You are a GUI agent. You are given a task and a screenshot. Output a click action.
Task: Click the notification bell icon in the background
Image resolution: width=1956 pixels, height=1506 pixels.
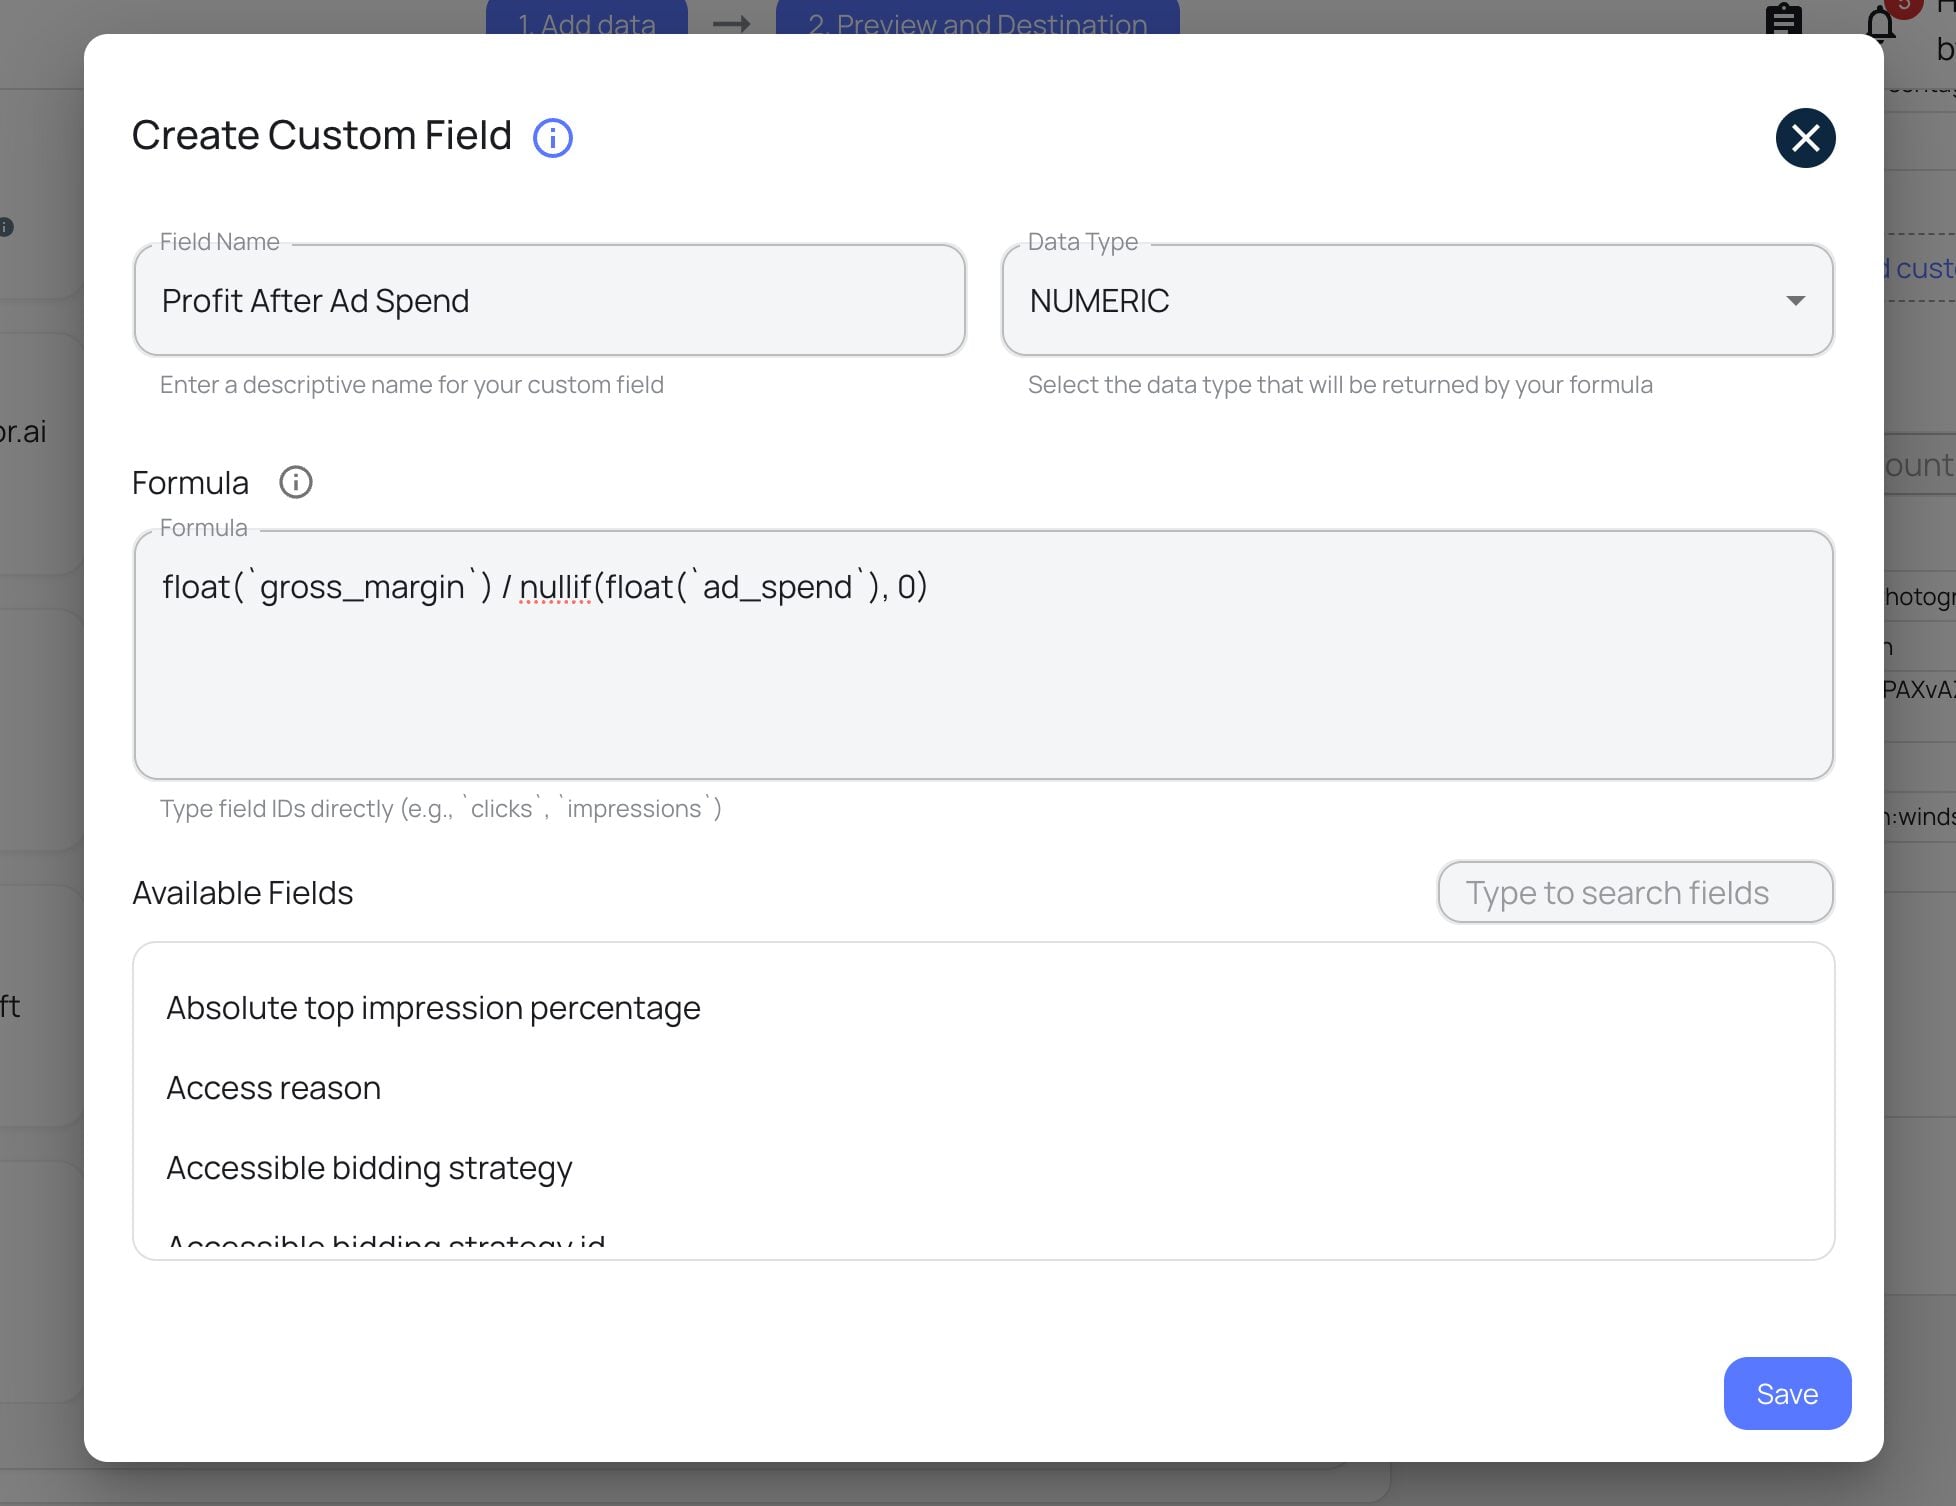pyautogui.click(x=1880, y=22)
